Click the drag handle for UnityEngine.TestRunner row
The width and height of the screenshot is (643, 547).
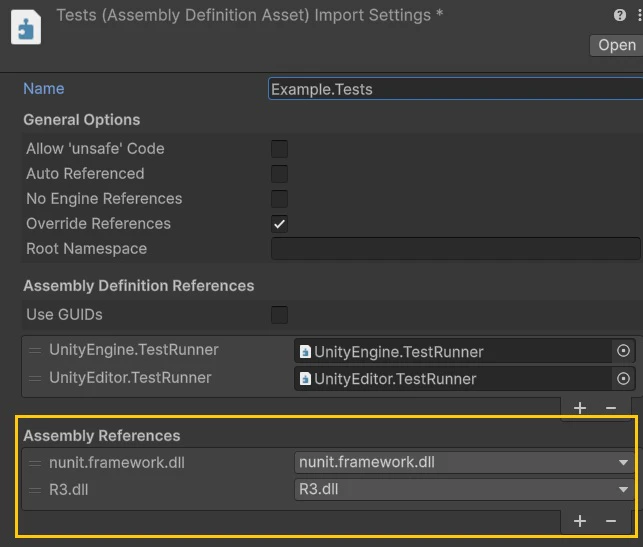pyautogui.click(x=35, y=350)
